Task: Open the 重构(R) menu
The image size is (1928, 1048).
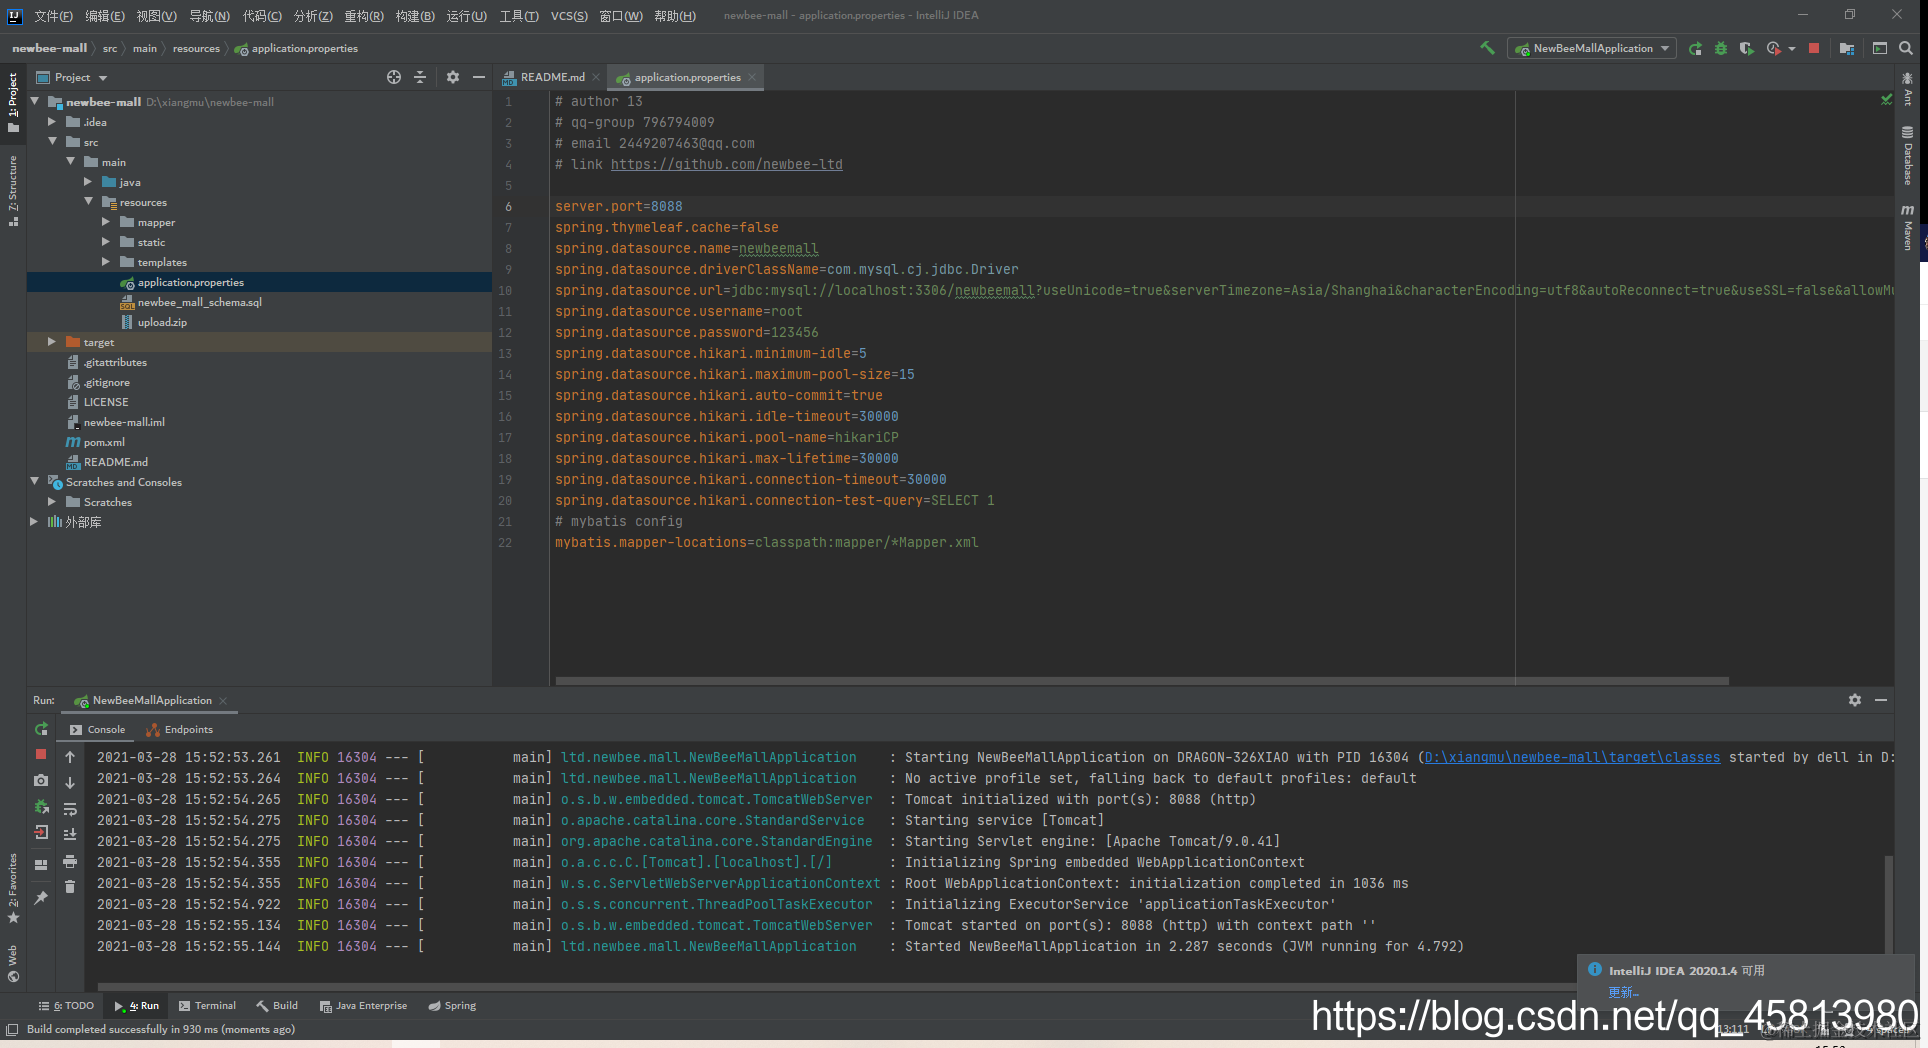Action: click(363, 15)
